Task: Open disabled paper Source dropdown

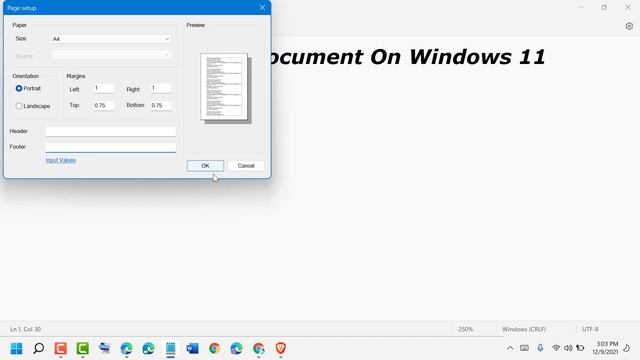Action: click(111, 55)
